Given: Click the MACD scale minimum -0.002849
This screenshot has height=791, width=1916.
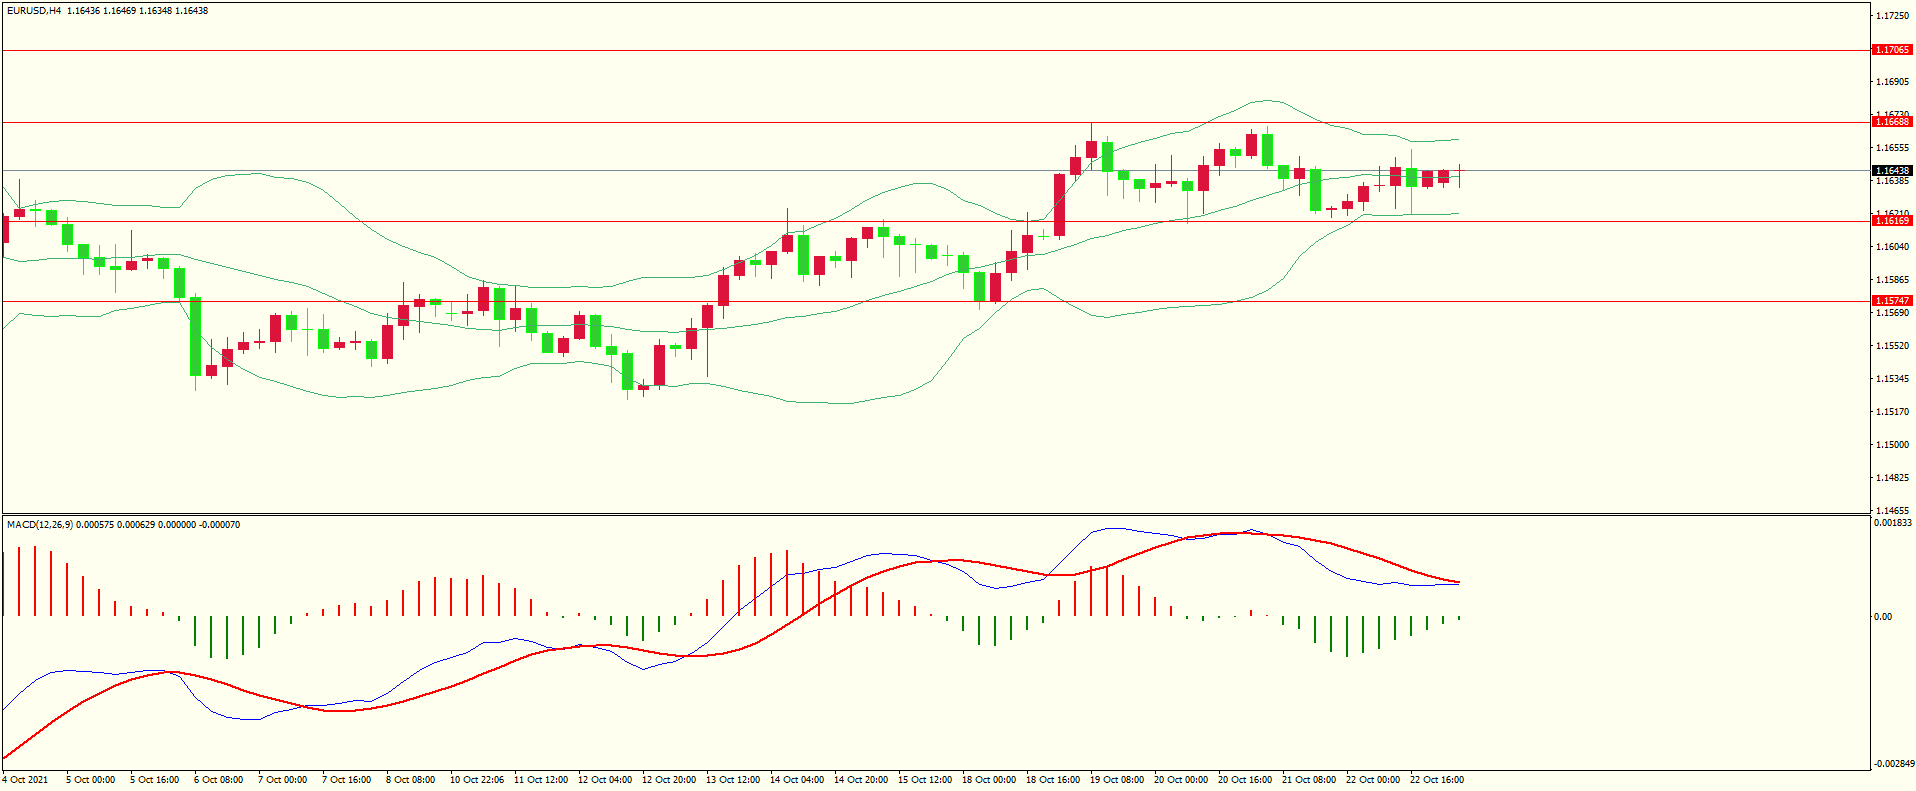Looking at the screenshot, I should 1893,764.
